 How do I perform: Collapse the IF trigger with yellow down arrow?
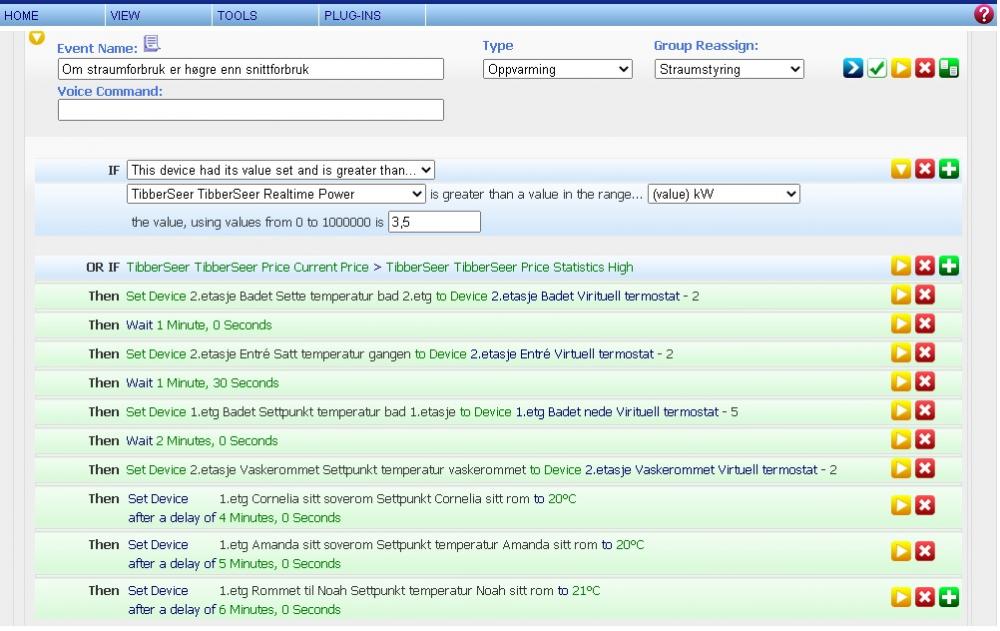point(901,170)
